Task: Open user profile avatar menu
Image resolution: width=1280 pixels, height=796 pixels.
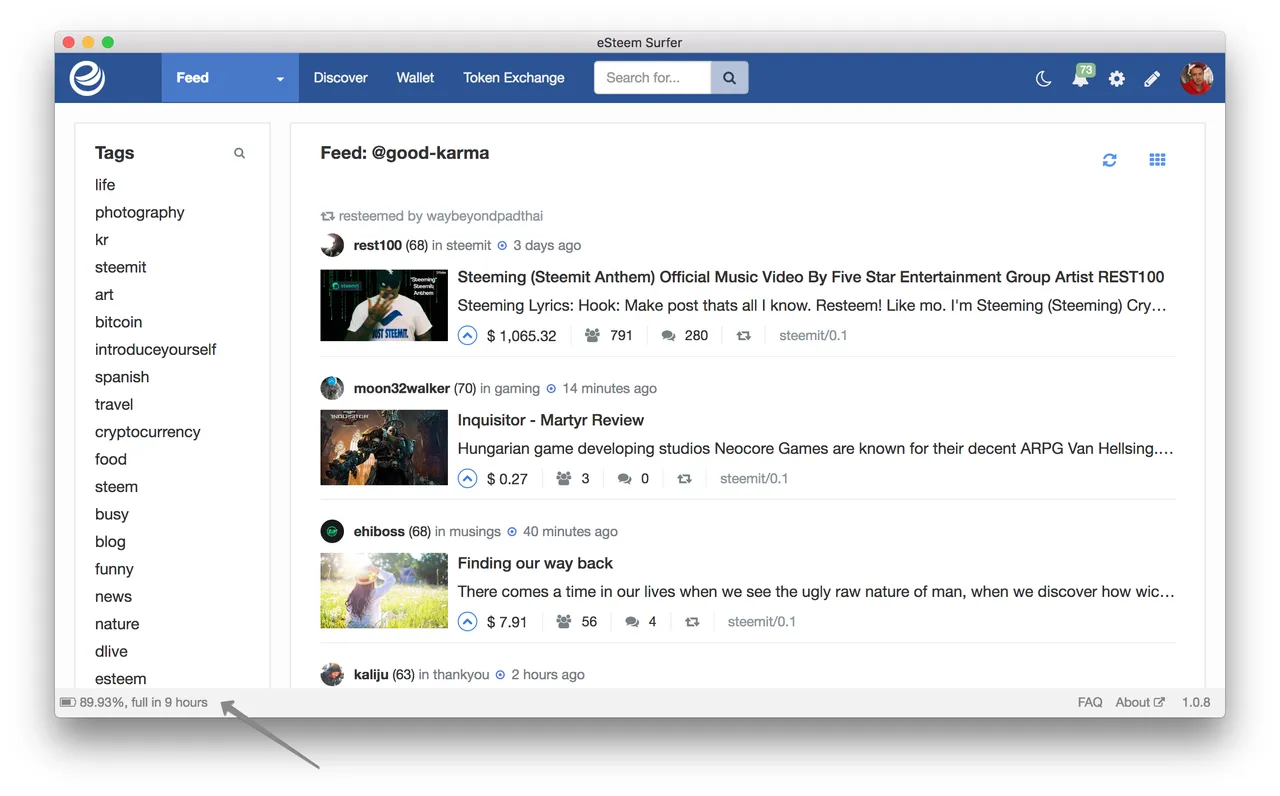Action: (1196, 78)
